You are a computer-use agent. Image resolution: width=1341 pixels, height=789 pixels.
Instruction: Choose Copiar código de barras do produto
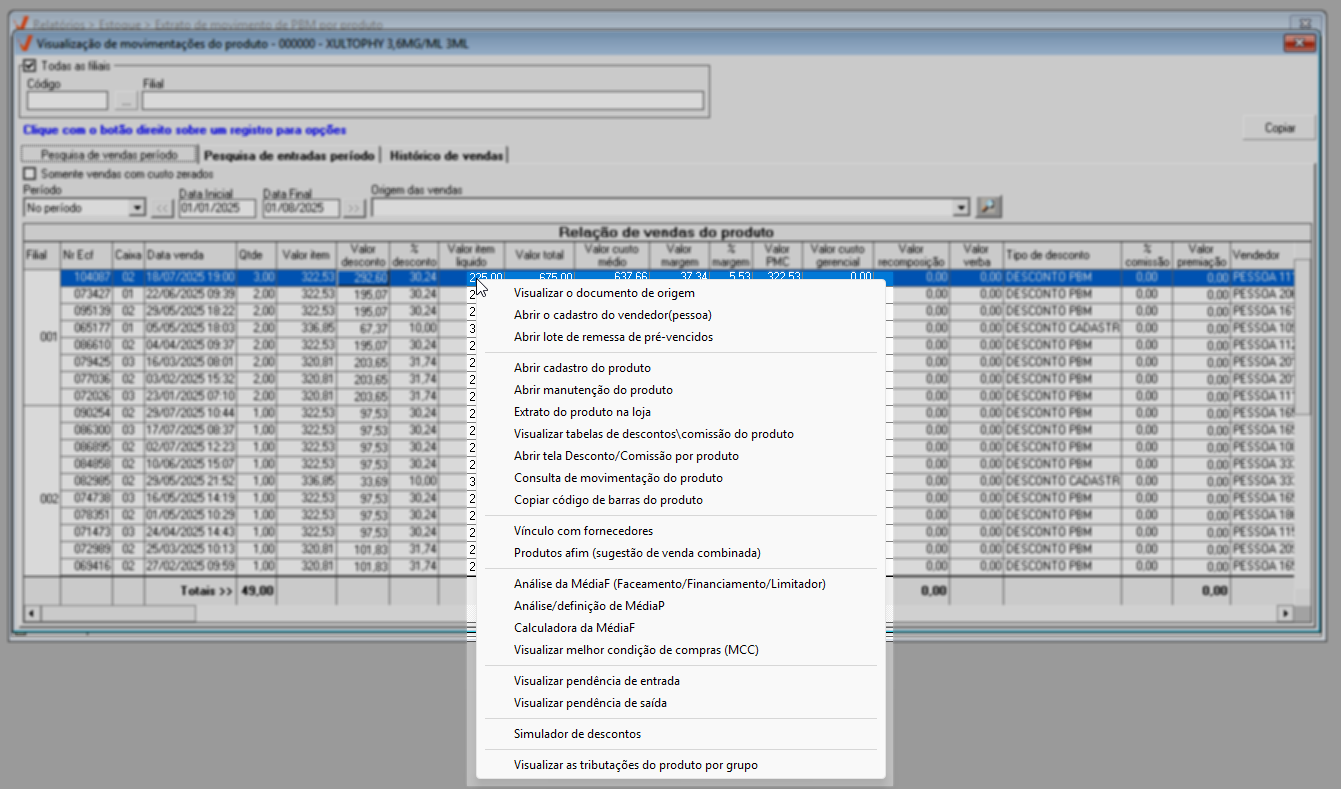[x=607, y=500]
